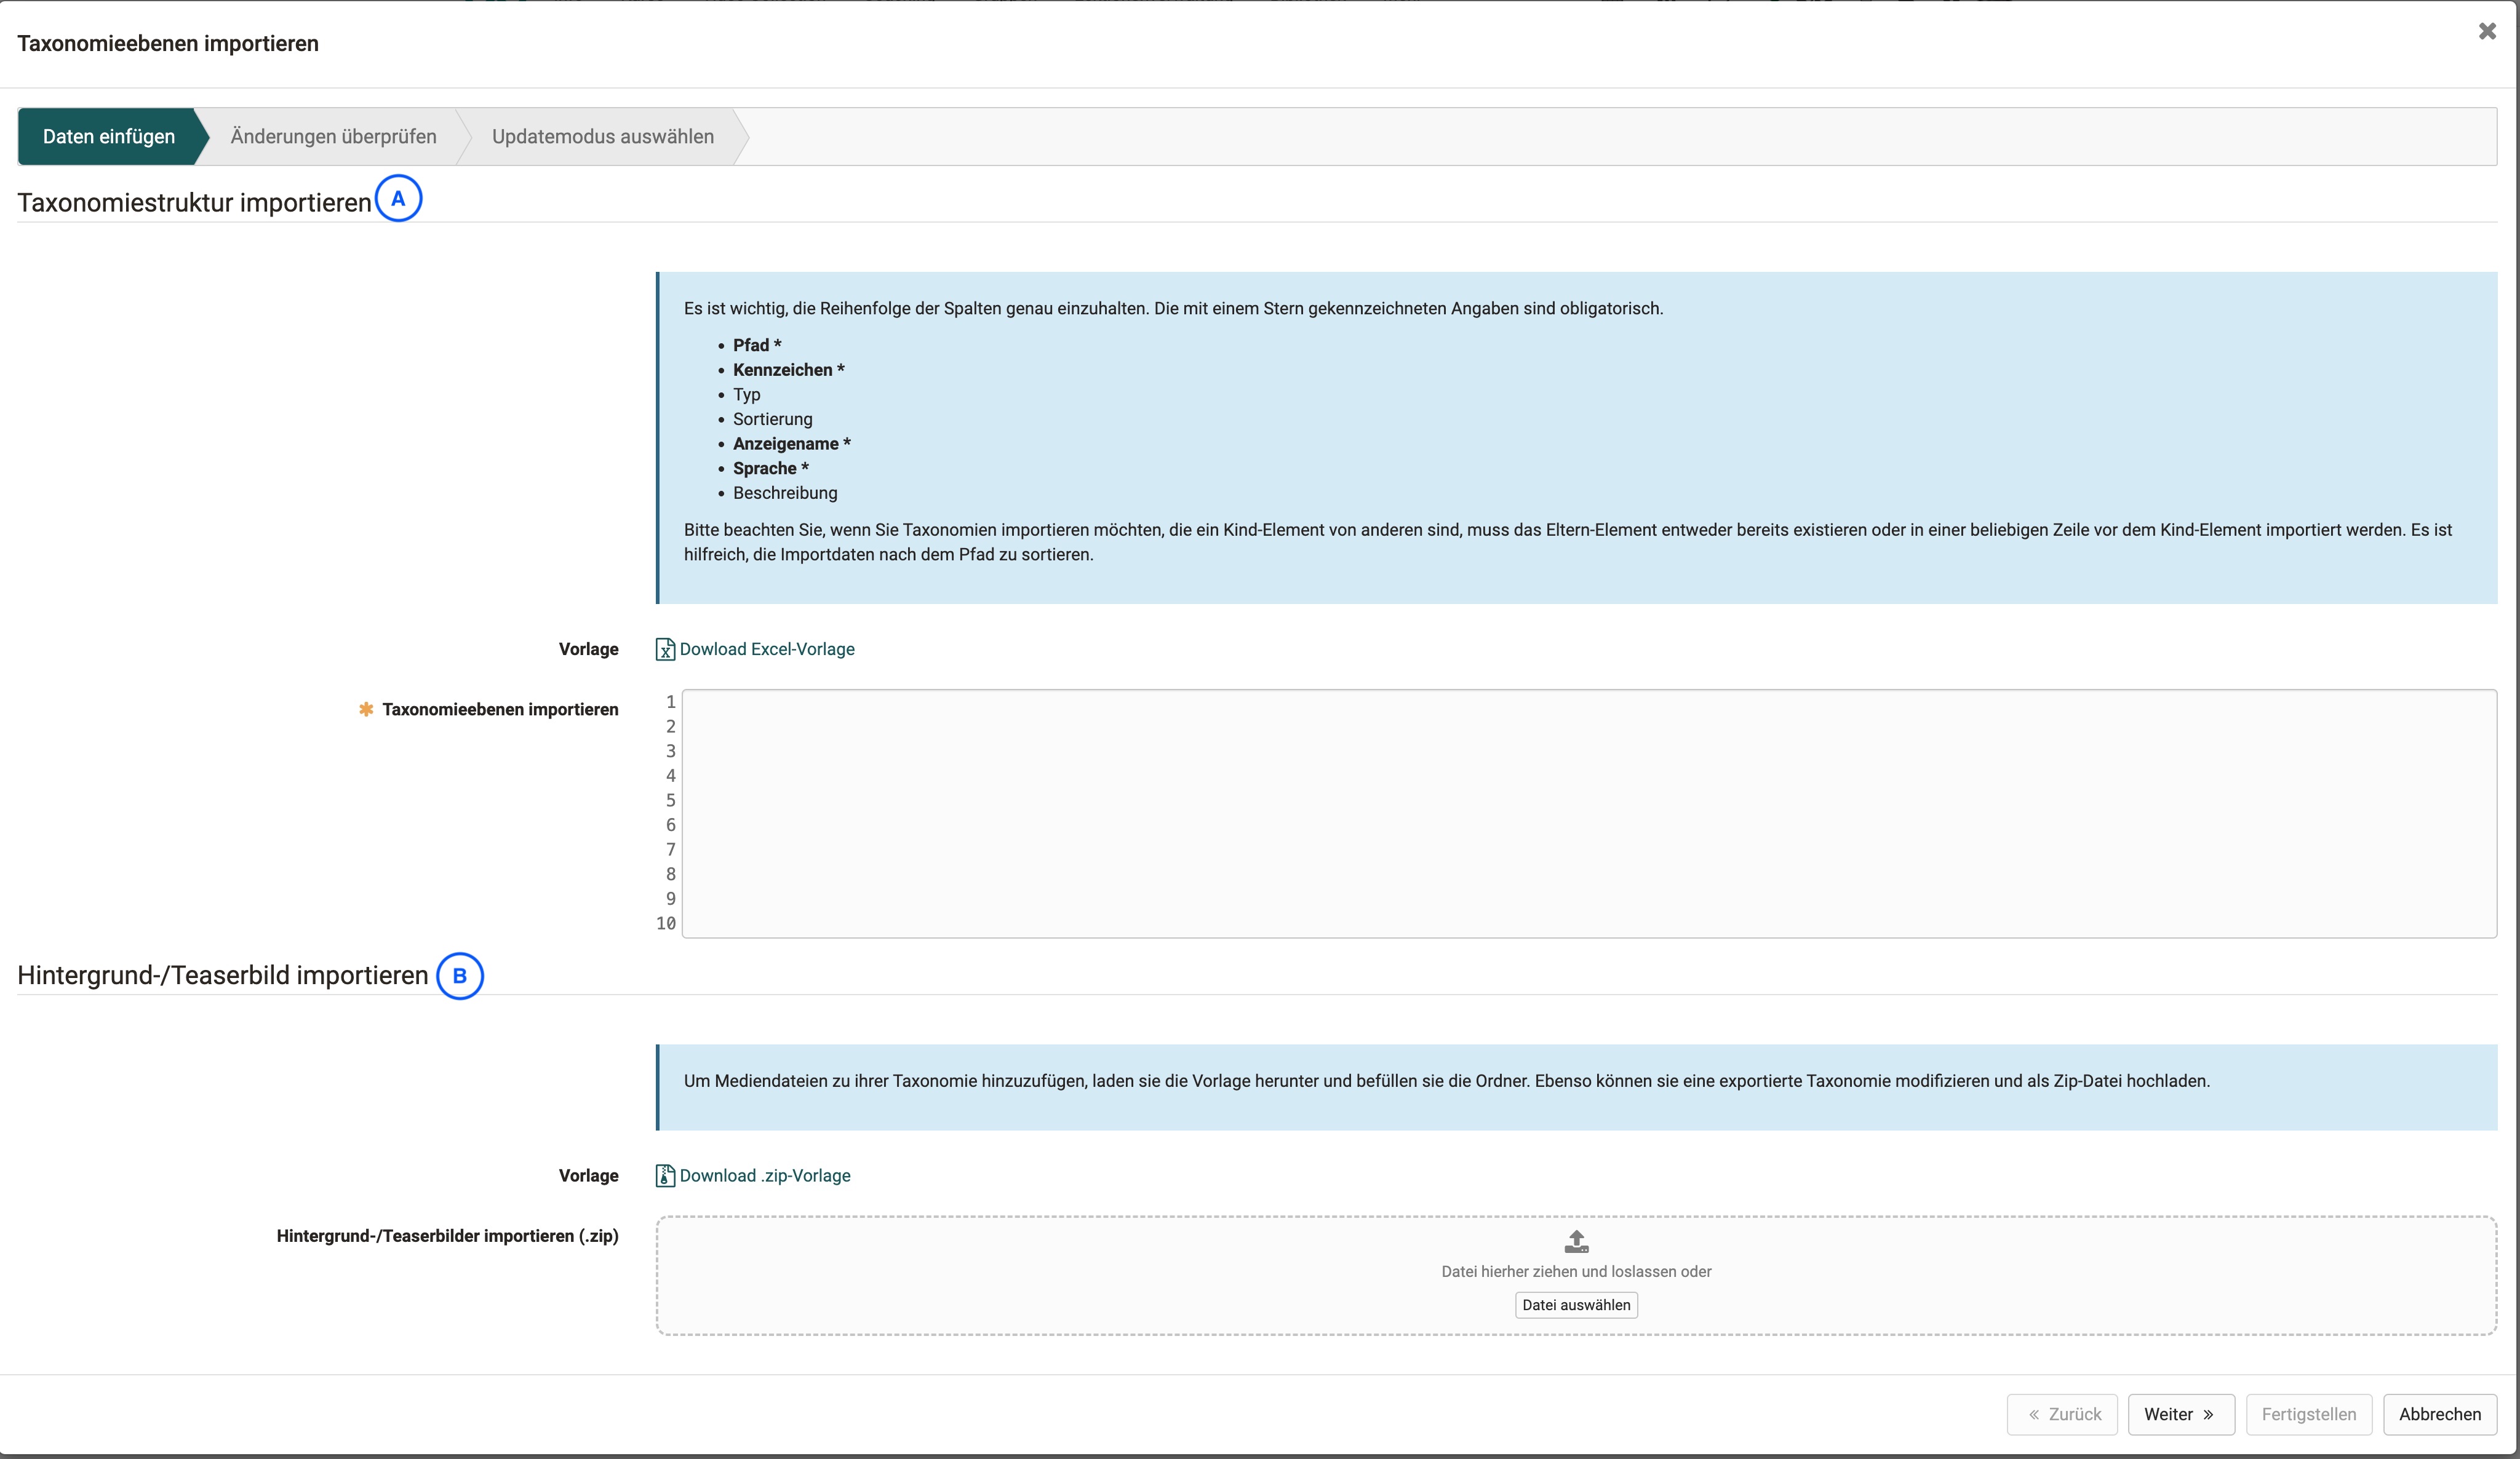
Task: Close the Taxonomieebenen importieren dialog
Action: click(x=2487, y=31)
